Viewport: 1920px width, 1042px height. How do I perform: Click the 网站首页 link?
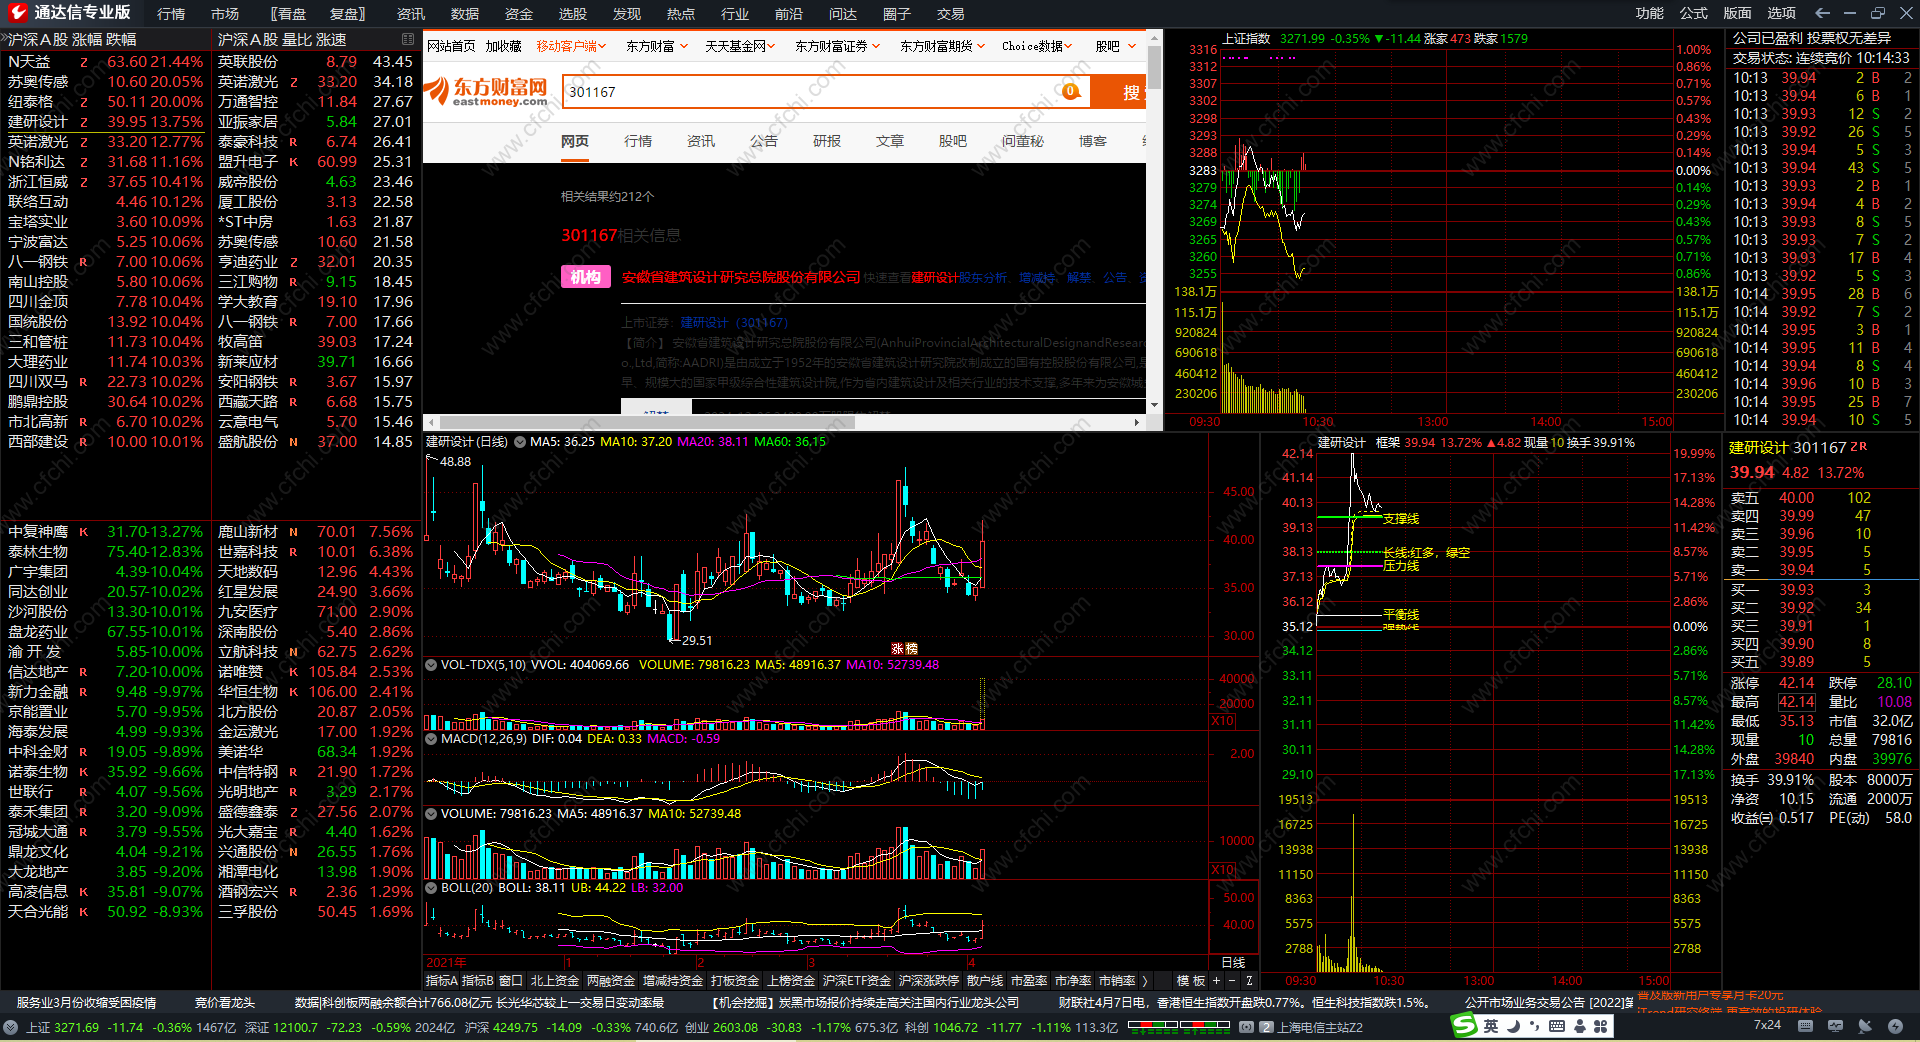coord(451,46)
